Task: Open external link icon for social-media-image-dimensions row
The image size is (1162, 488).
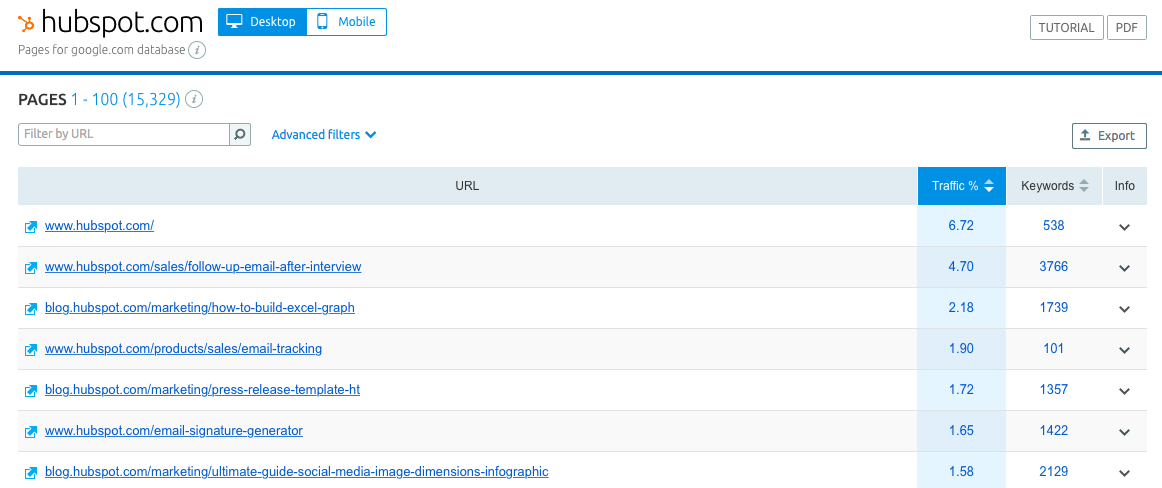Action: tap(31, 472)
